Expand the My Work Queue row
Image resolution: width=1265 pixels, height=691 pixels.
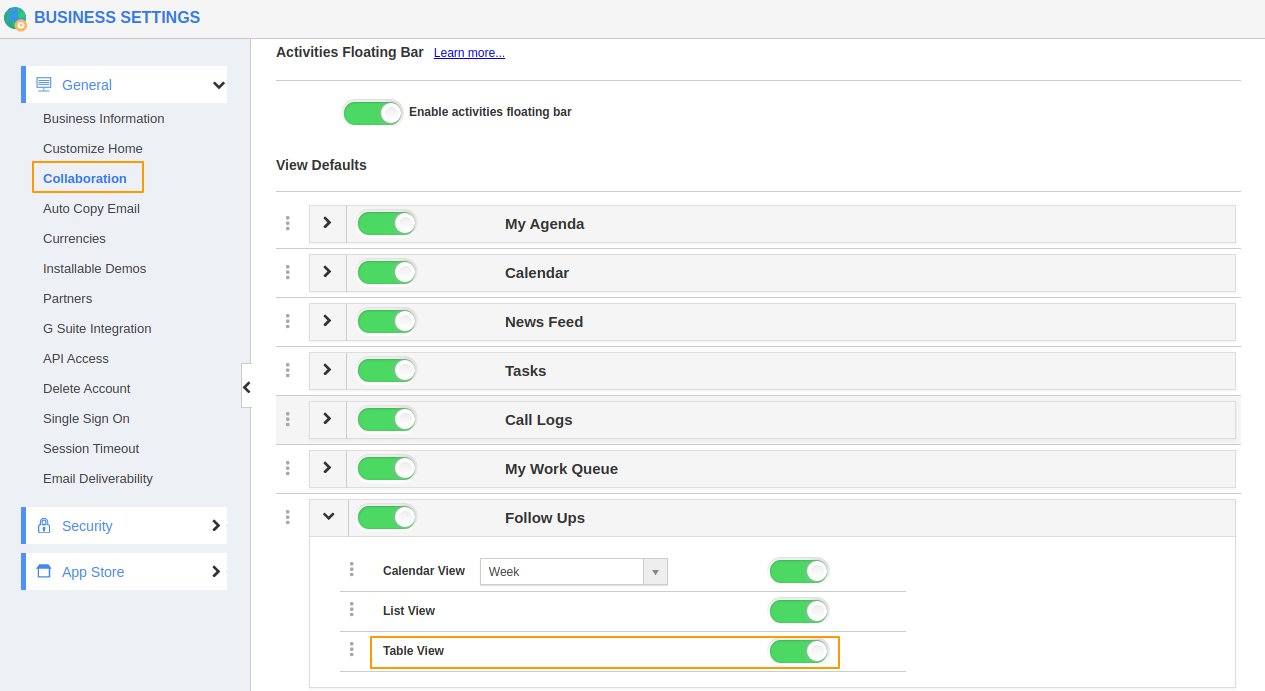pos(327,468)
